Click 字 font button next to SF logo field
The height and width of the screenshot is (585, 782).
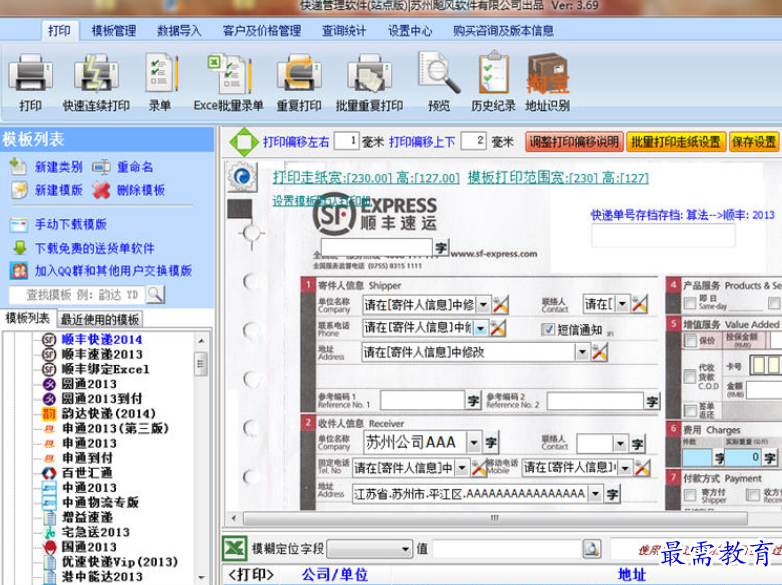click(x=441, y=247)
